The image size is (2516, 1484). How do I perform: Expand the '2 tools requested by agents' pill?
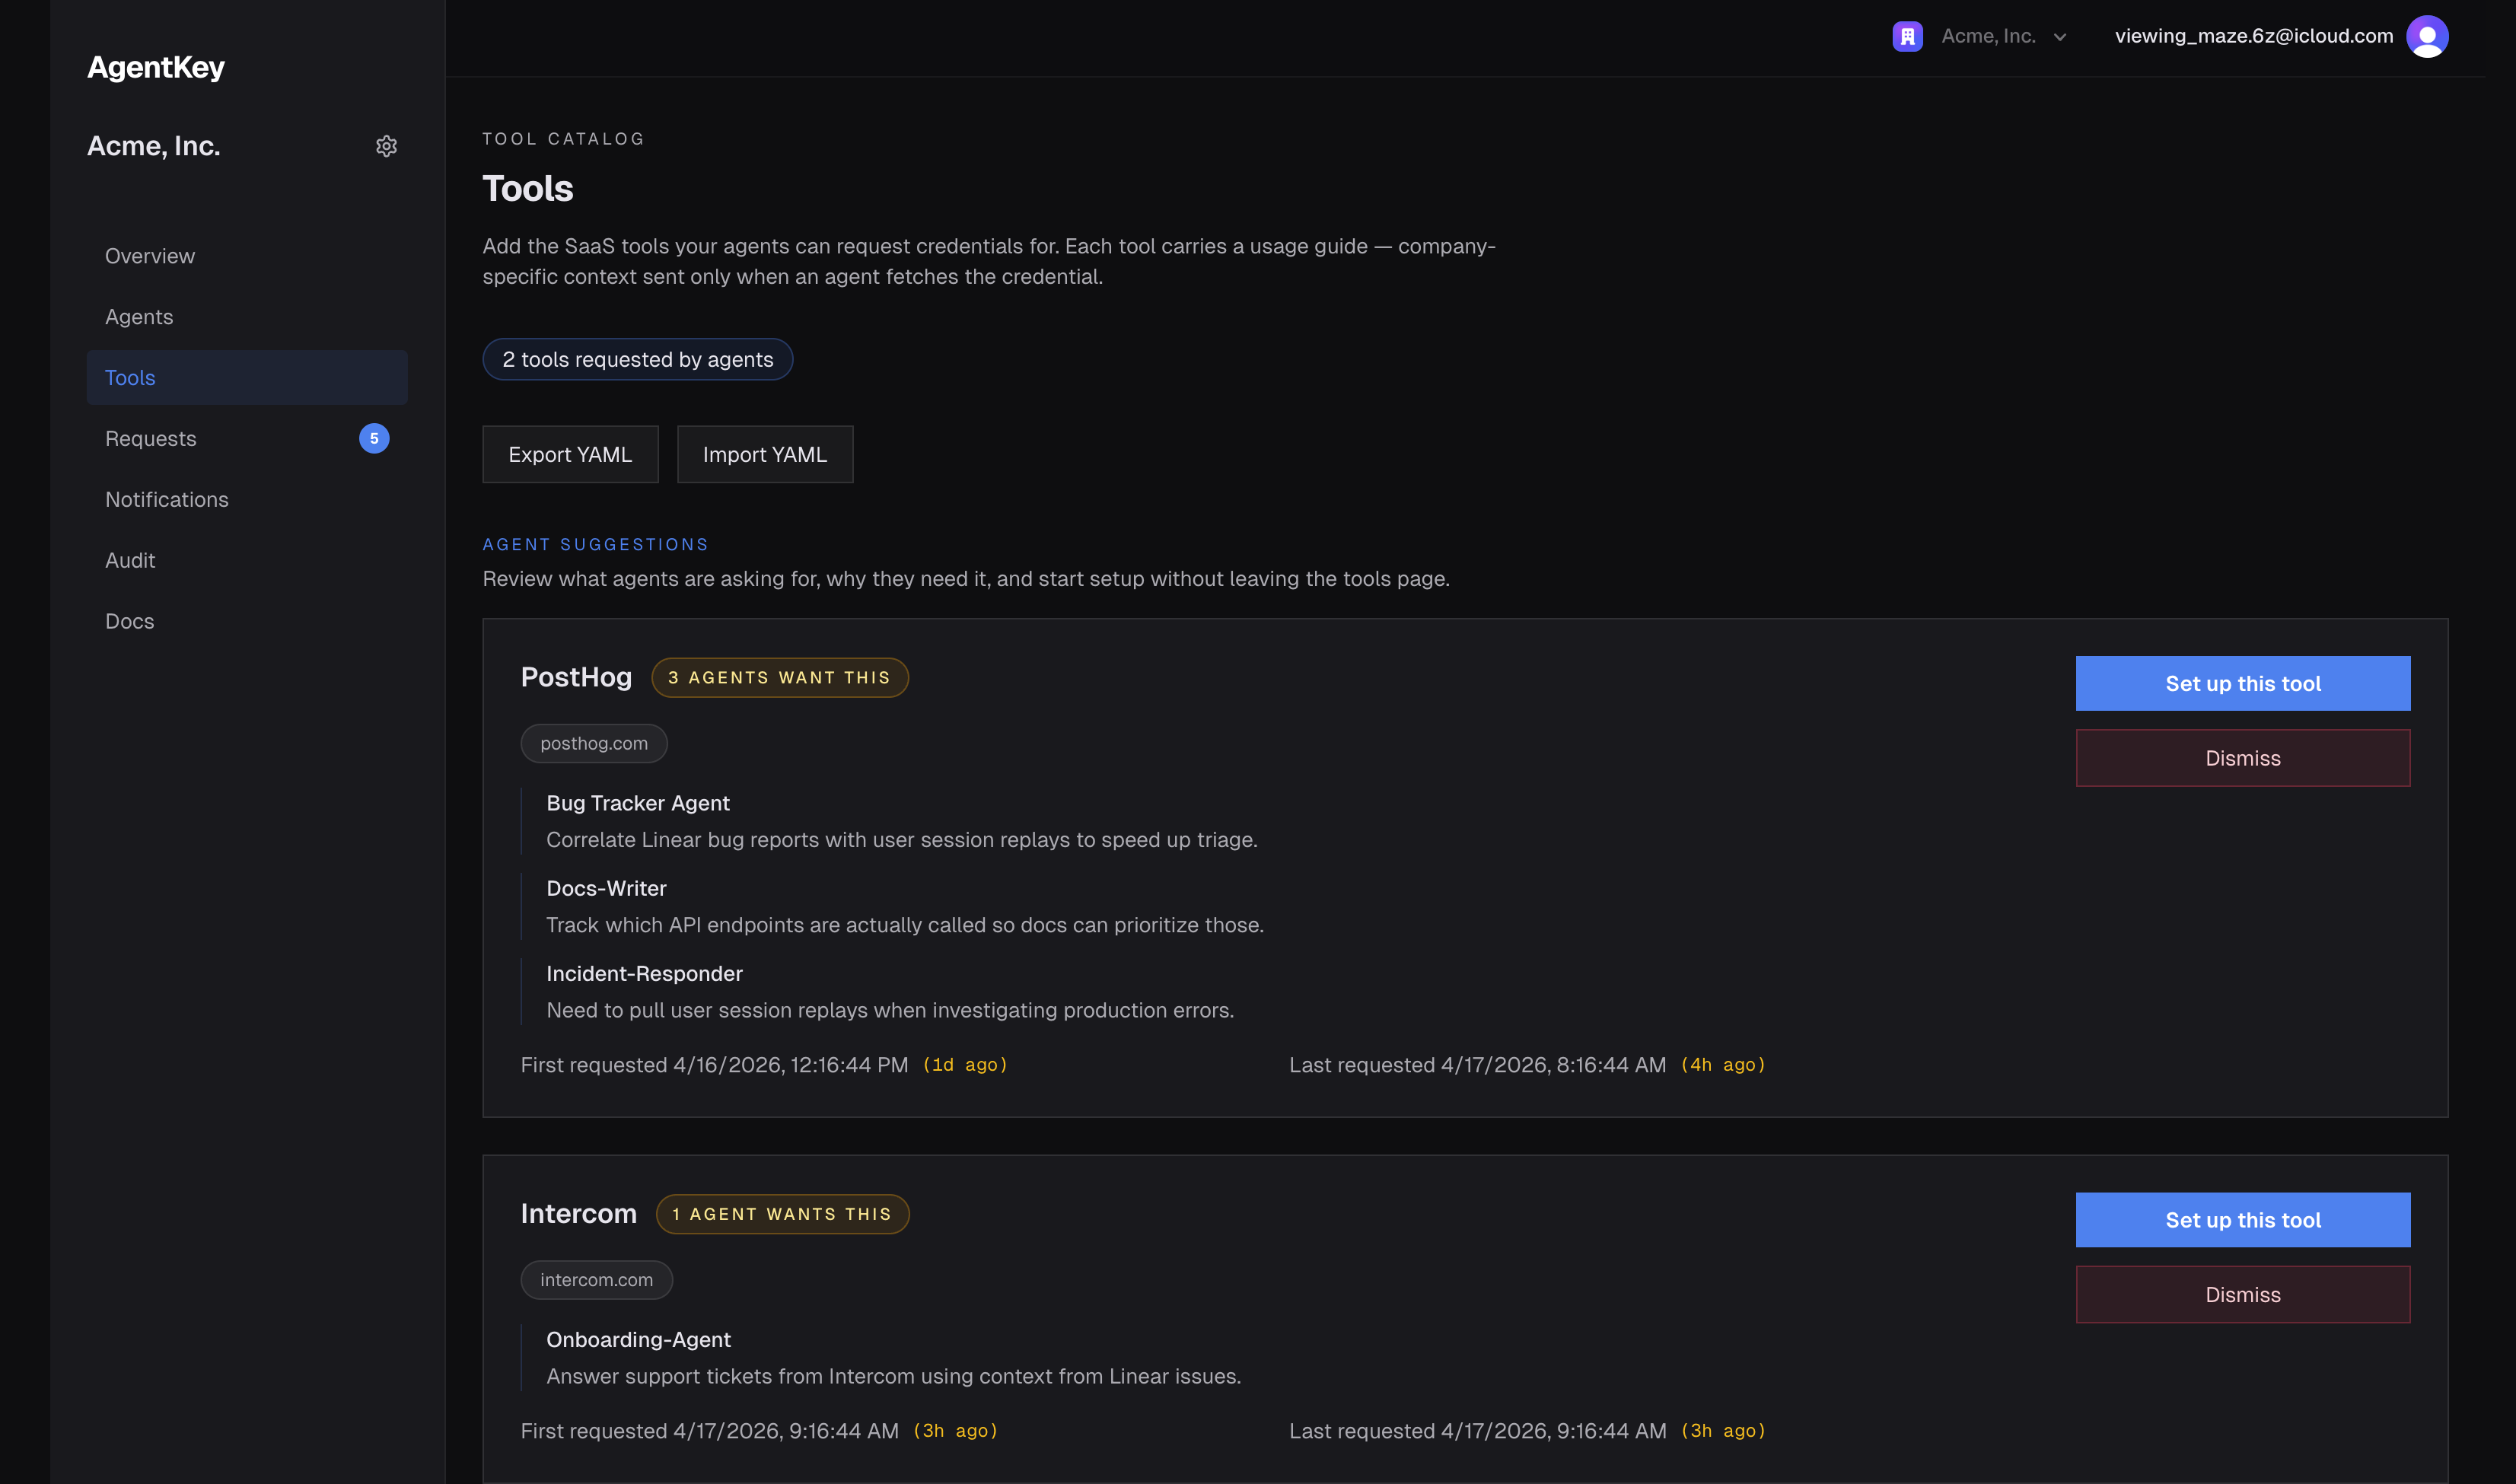point(637,359)
